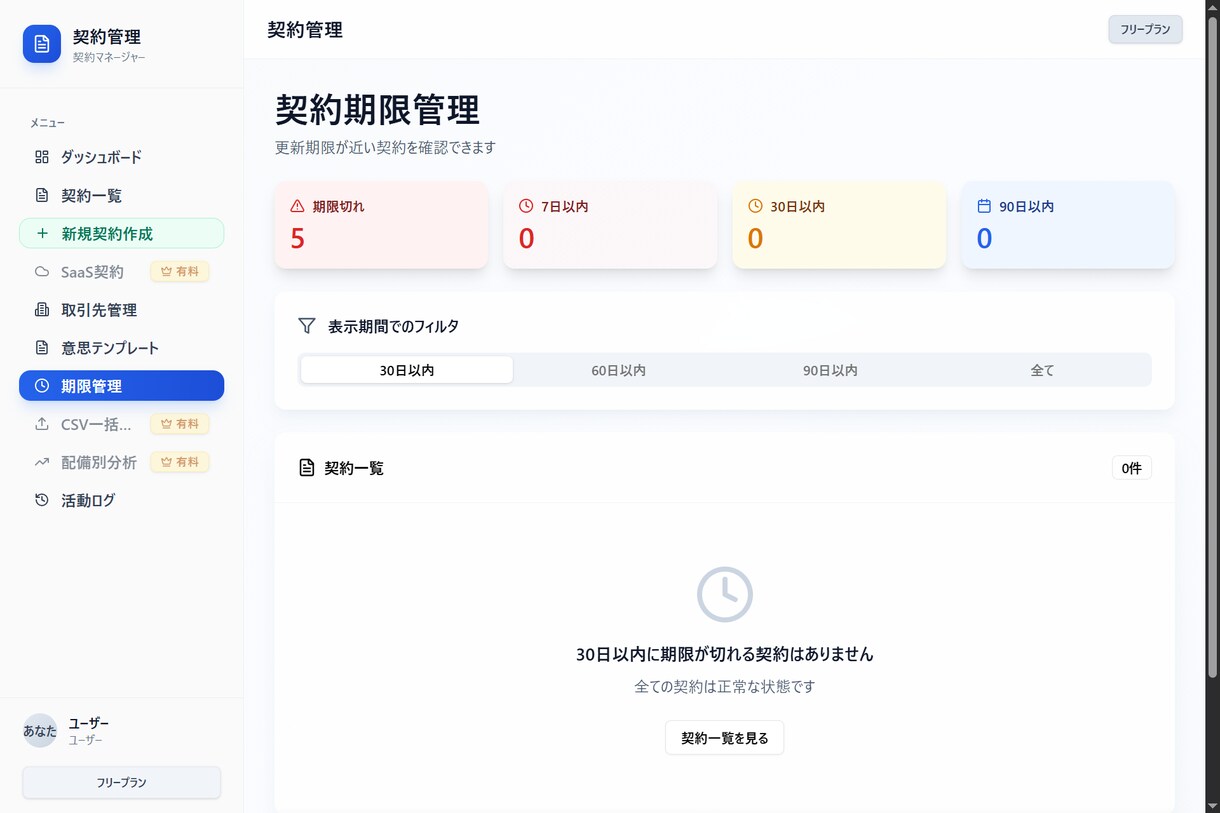This screenshot has height=813, width=1220.
Task: Click the sidebar bottom フリープラン button
Action: tap(121, 783)
